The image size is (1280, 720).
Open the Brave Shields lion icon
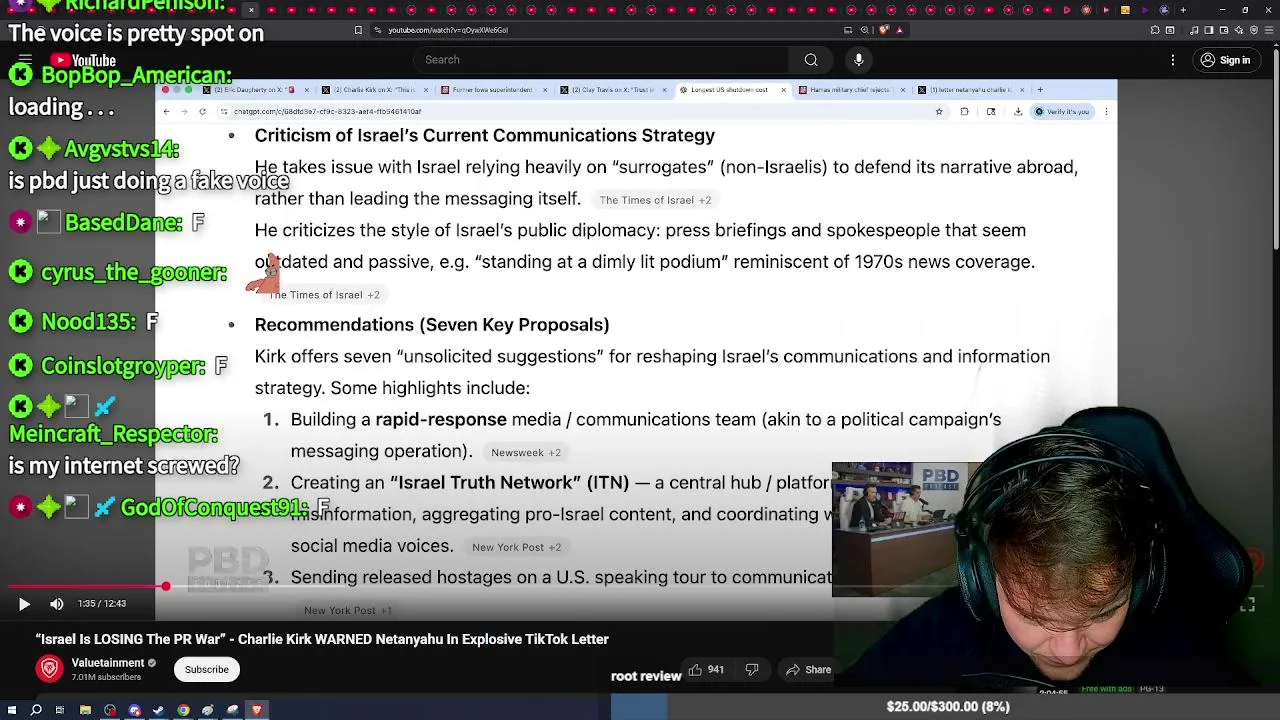point(883,30)
